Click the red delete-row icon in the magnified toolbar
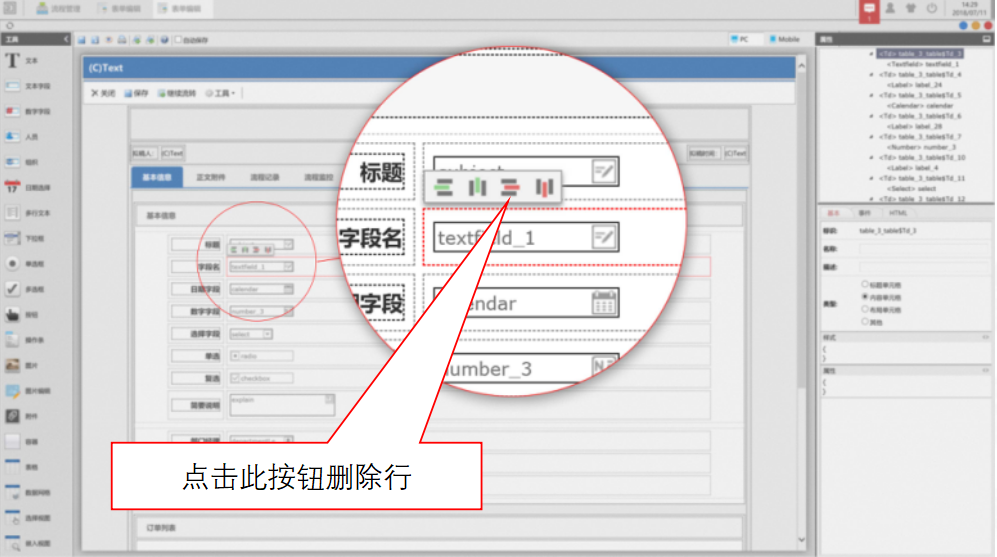Viewport: 997px width, 557px height. (511, 187)
